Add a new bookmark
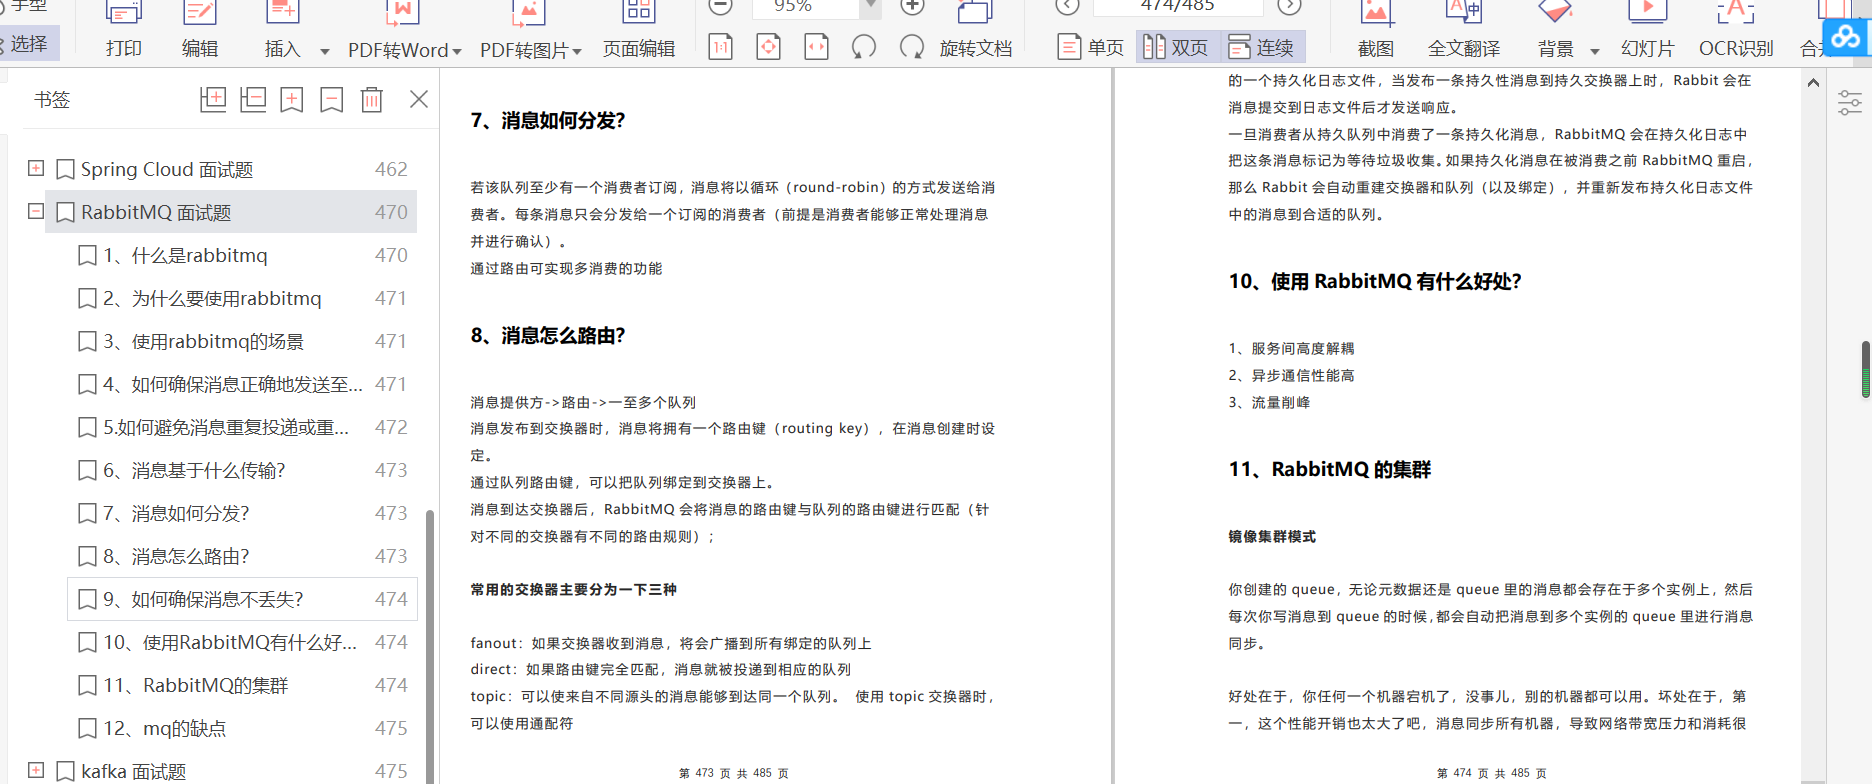Viewport: 1872px width, 784px height. pyautogui.click(x=292, y=99)
